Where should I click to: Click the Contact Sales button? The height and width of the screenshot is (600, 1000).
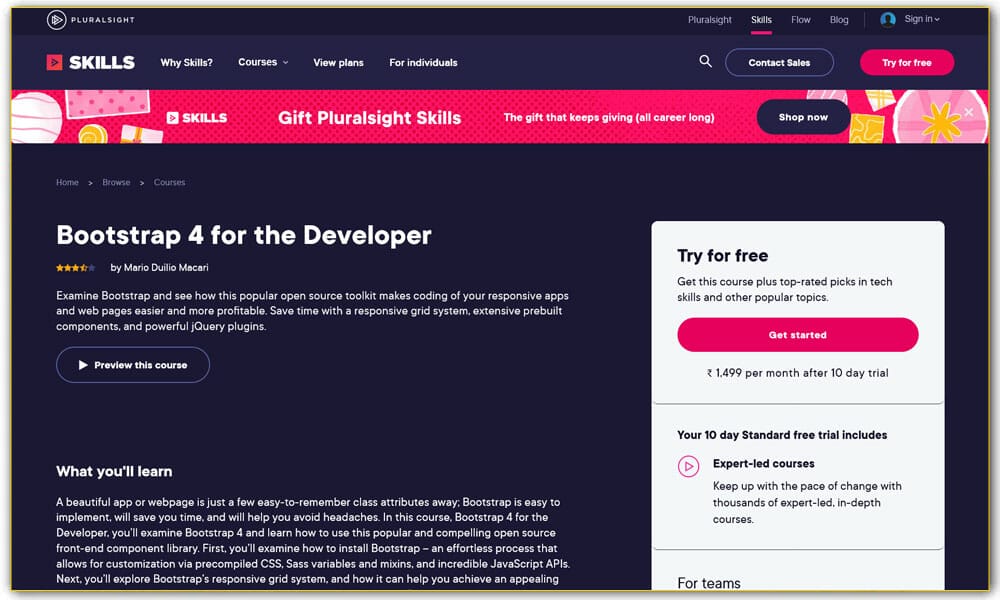(x=779, y=62)
